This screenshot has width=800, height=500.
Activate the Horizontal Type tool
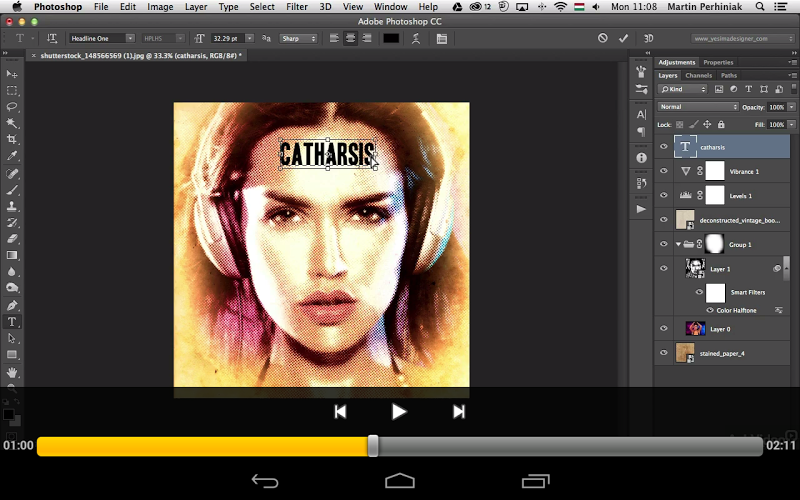(x=12, y=322)
